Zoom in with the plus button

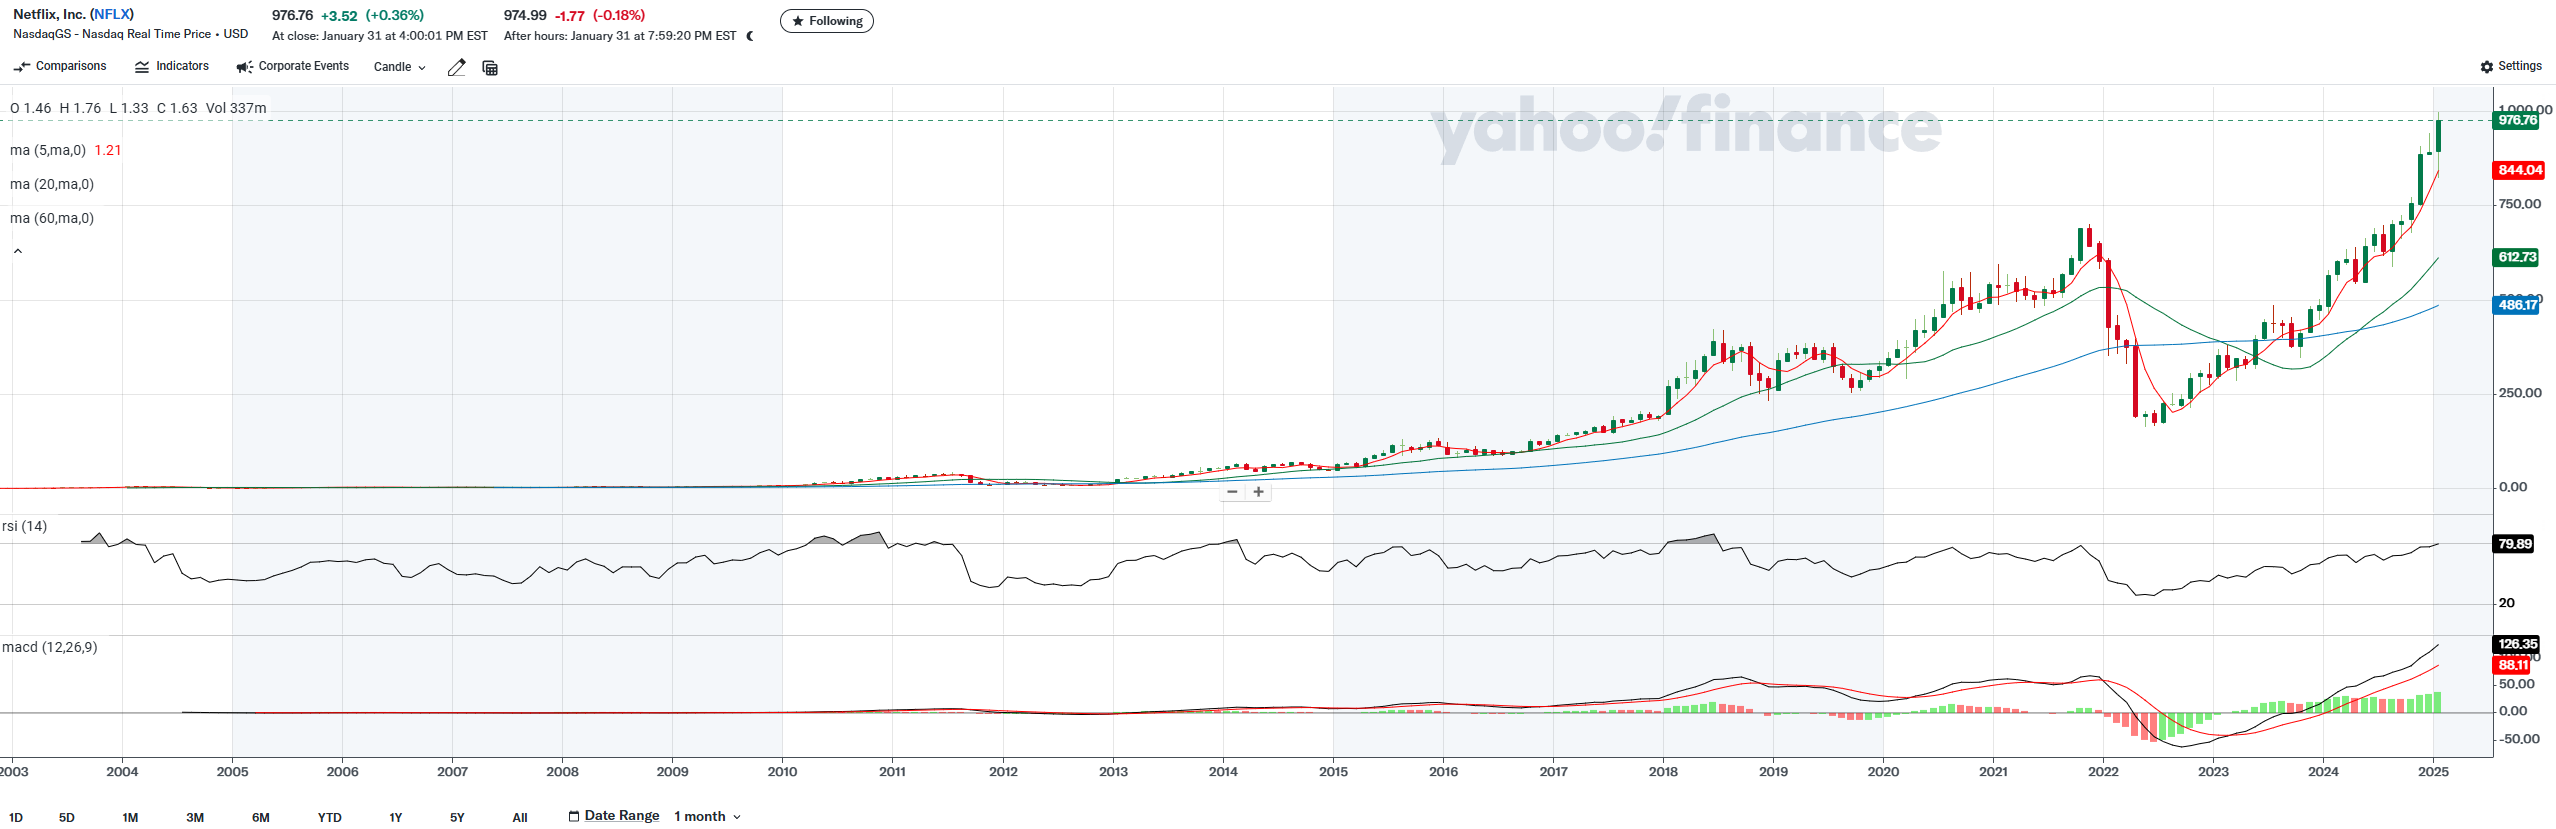pyautogui.click(x=1258, y=492)
